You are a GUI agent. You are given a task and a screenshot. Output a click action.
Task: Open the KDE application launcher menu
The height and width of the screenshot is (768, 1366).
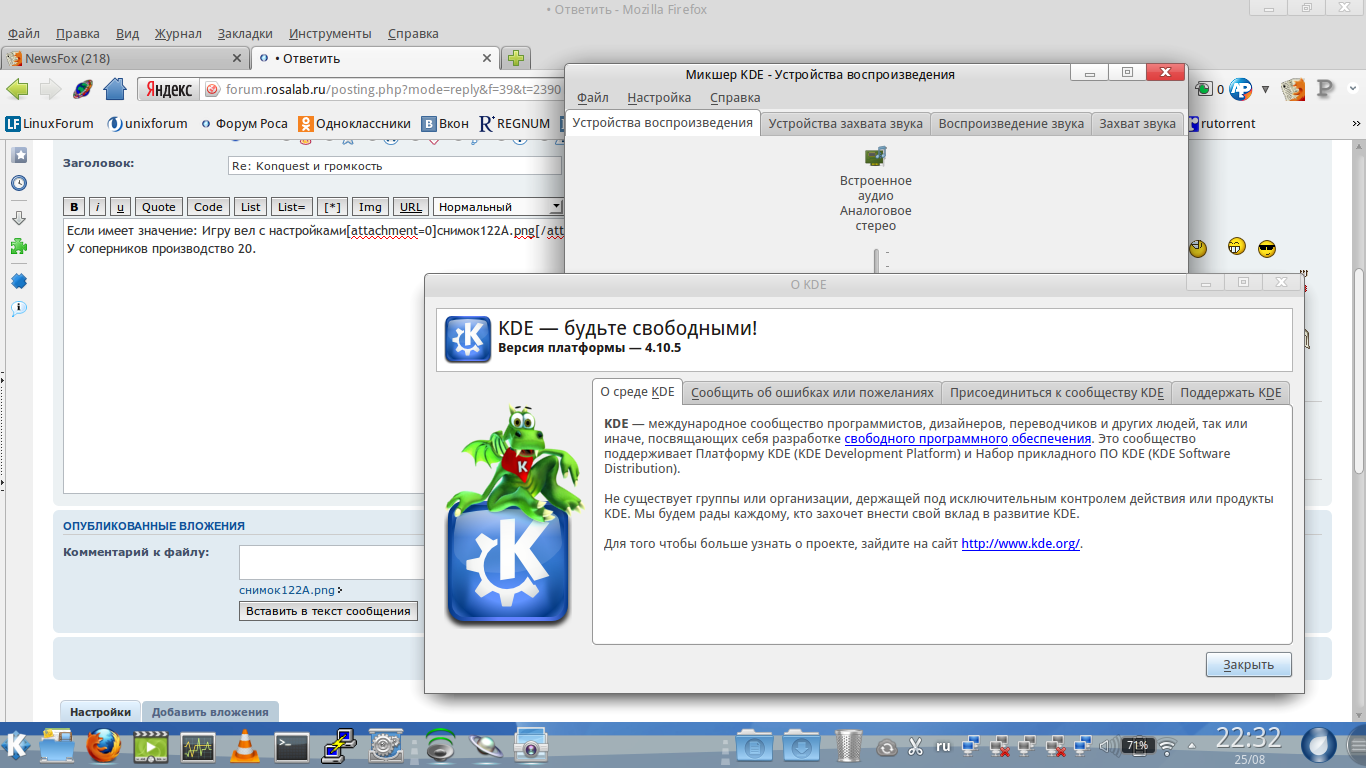(17, 745)
